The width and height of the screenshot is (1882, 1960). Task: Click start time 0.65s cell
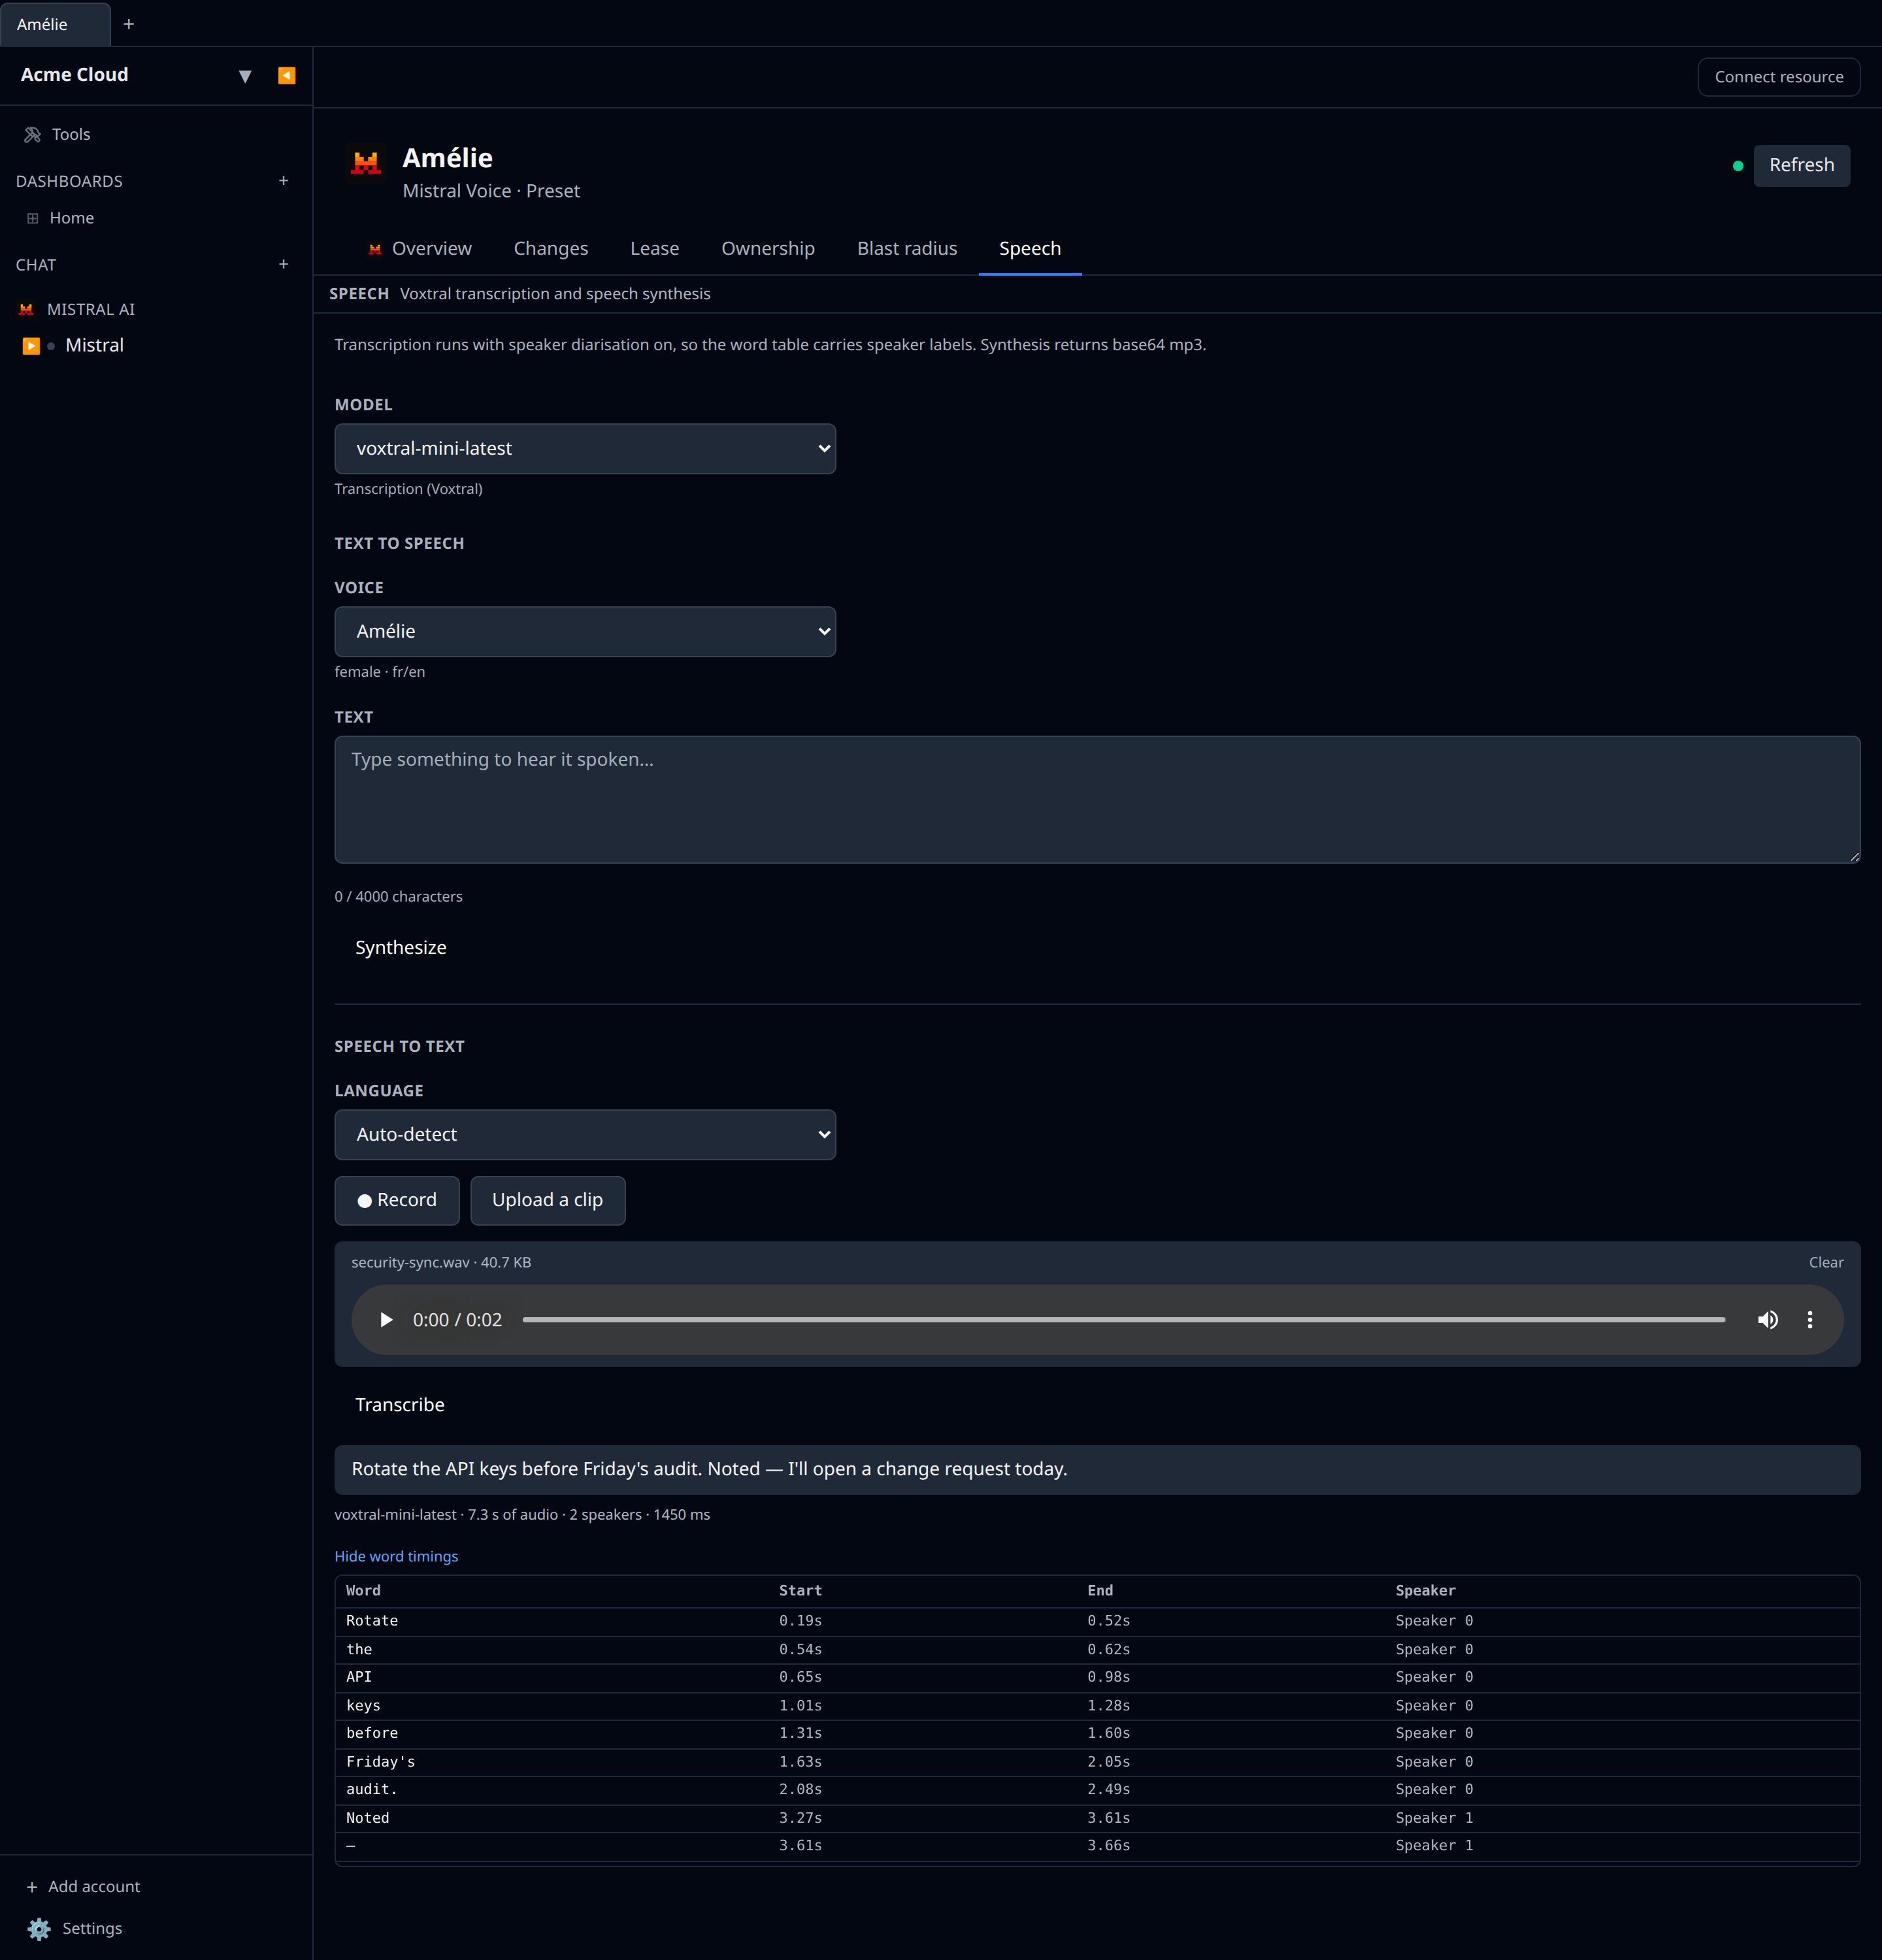(800, 1676)
